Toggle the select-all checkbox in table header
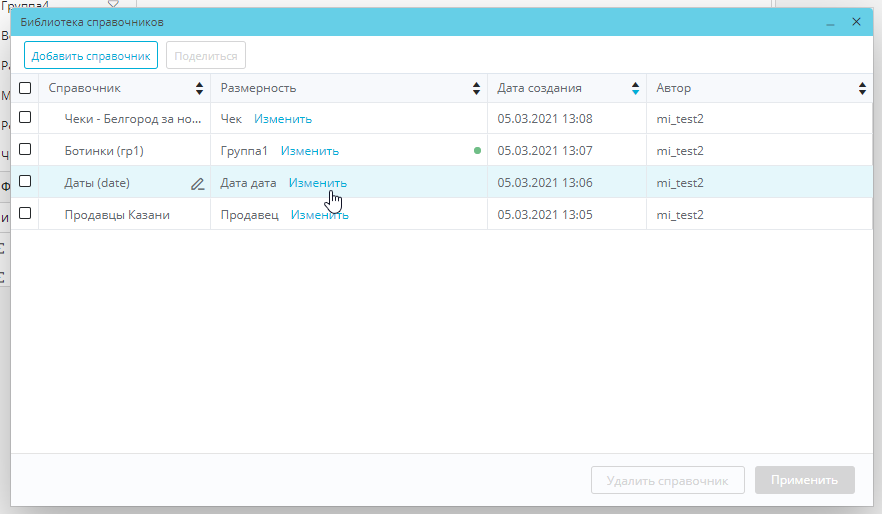 pyautogui.click(x=25, y=88)
